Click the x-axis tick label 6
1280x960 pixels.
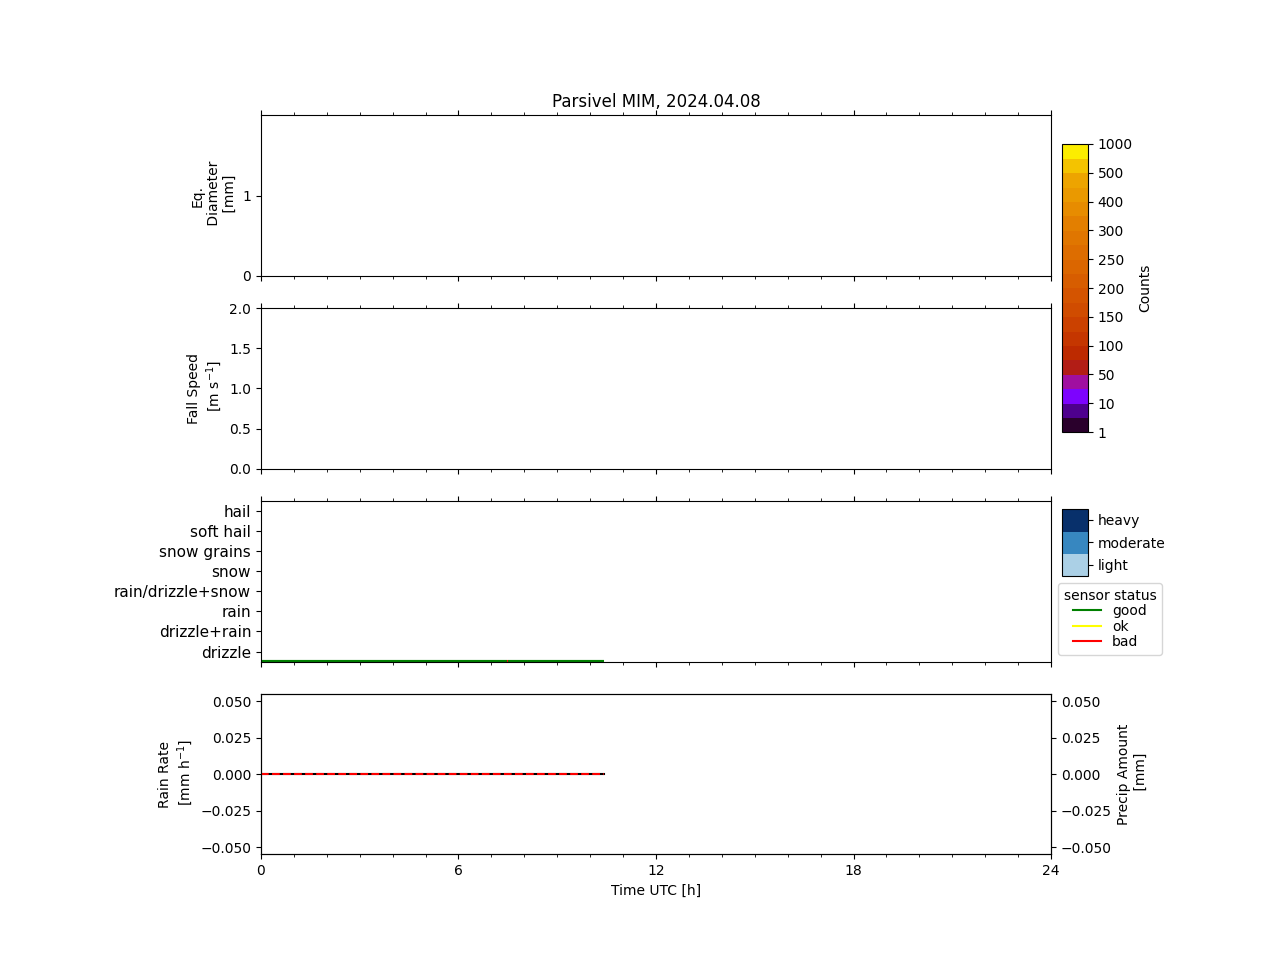tap(458, 870)
